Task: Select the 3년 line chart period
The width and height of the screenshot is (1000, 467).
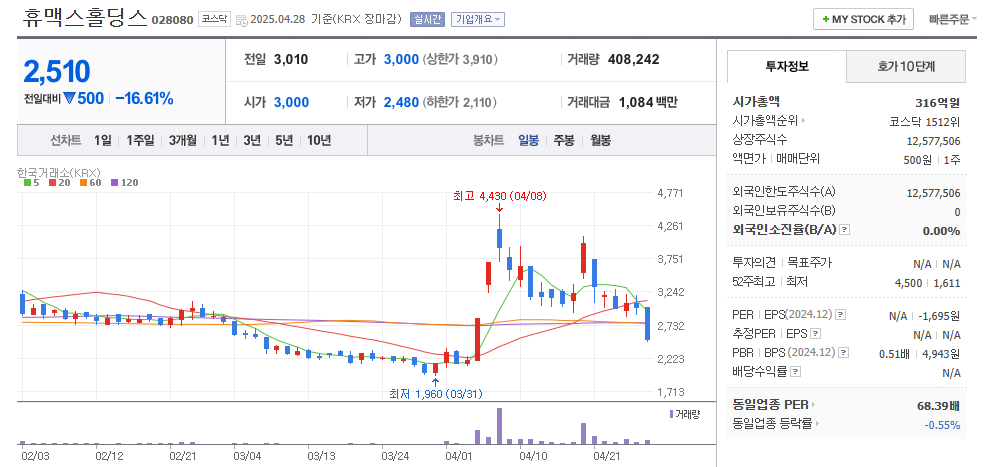Action: click(x=252, y=140)
